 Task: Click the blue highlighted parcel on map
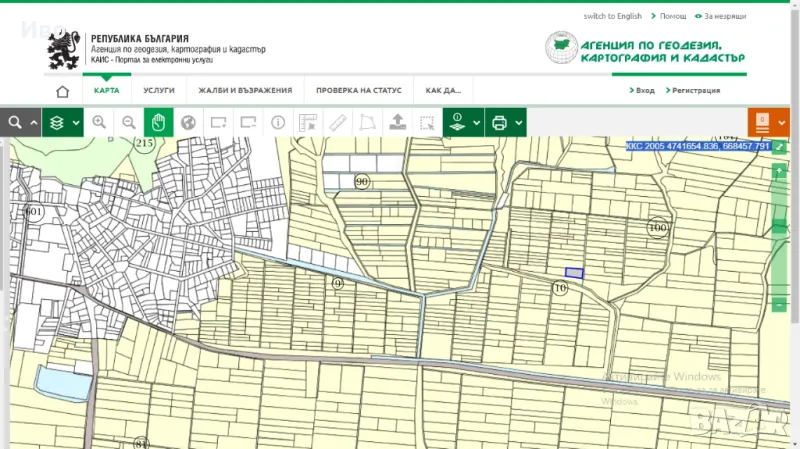pyautogui.click(x=574, y=272)
